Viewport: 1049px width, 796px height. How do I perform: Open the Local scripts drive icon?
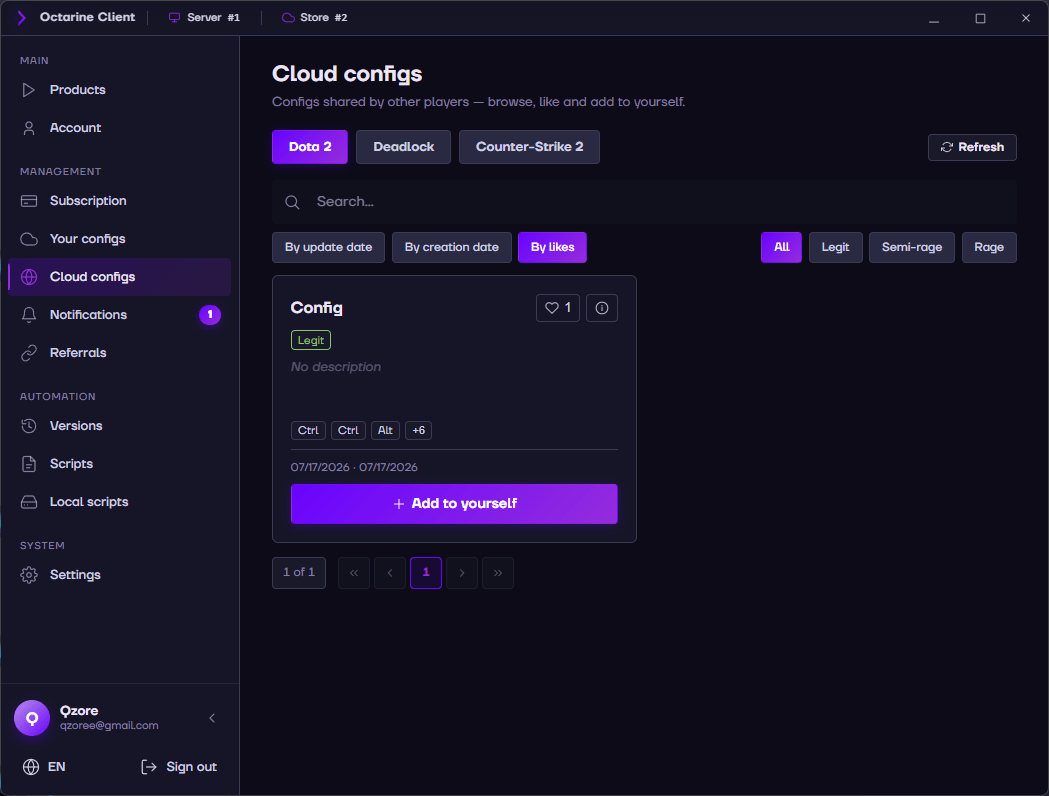[x=29, y=502]
